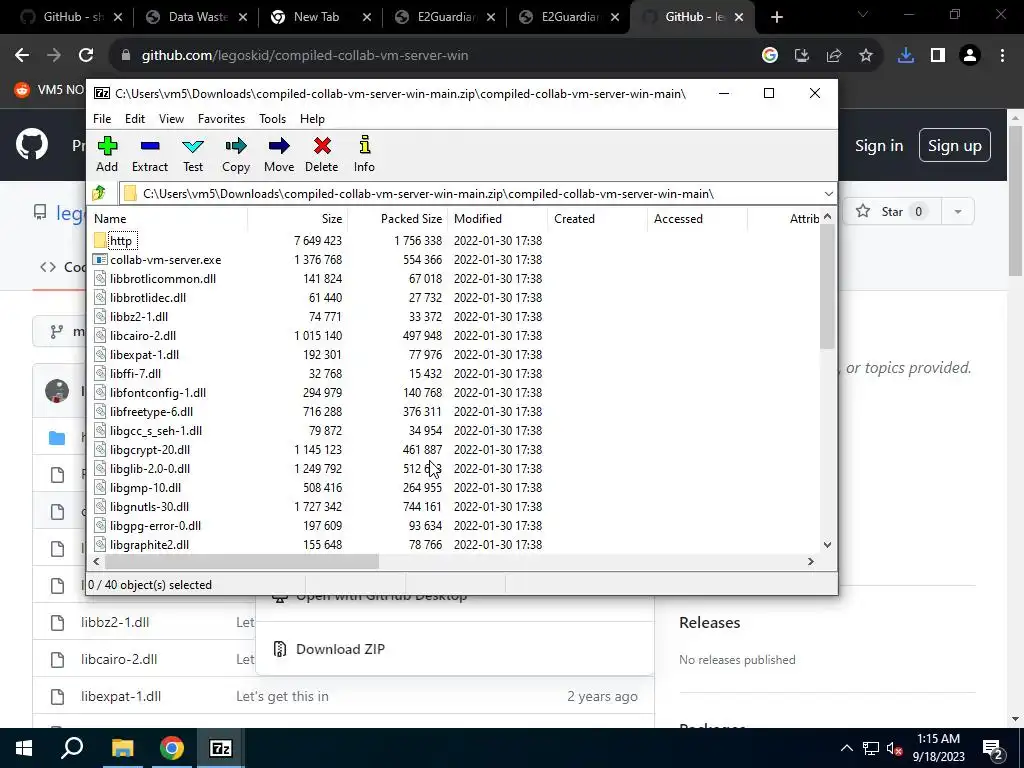This screenshot has width=1024, height=768.
Task: Close the first E2Guardian tab
Action: [491, 18]
